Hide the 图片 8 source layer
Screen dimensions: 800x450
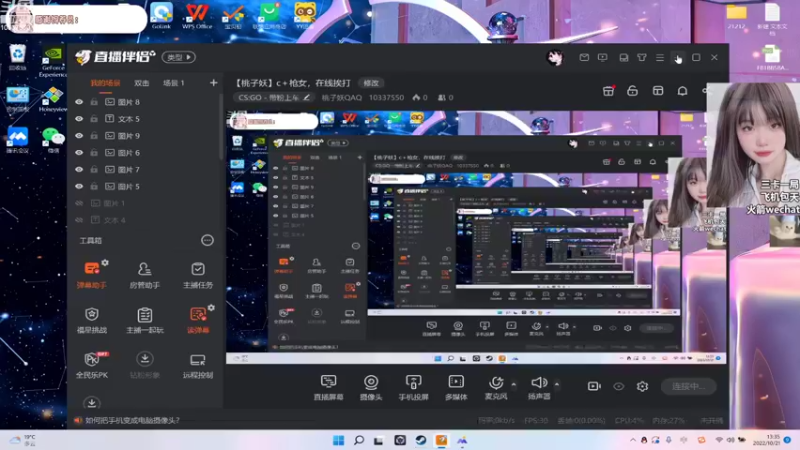pyautogui.click(x=79, y=102)
